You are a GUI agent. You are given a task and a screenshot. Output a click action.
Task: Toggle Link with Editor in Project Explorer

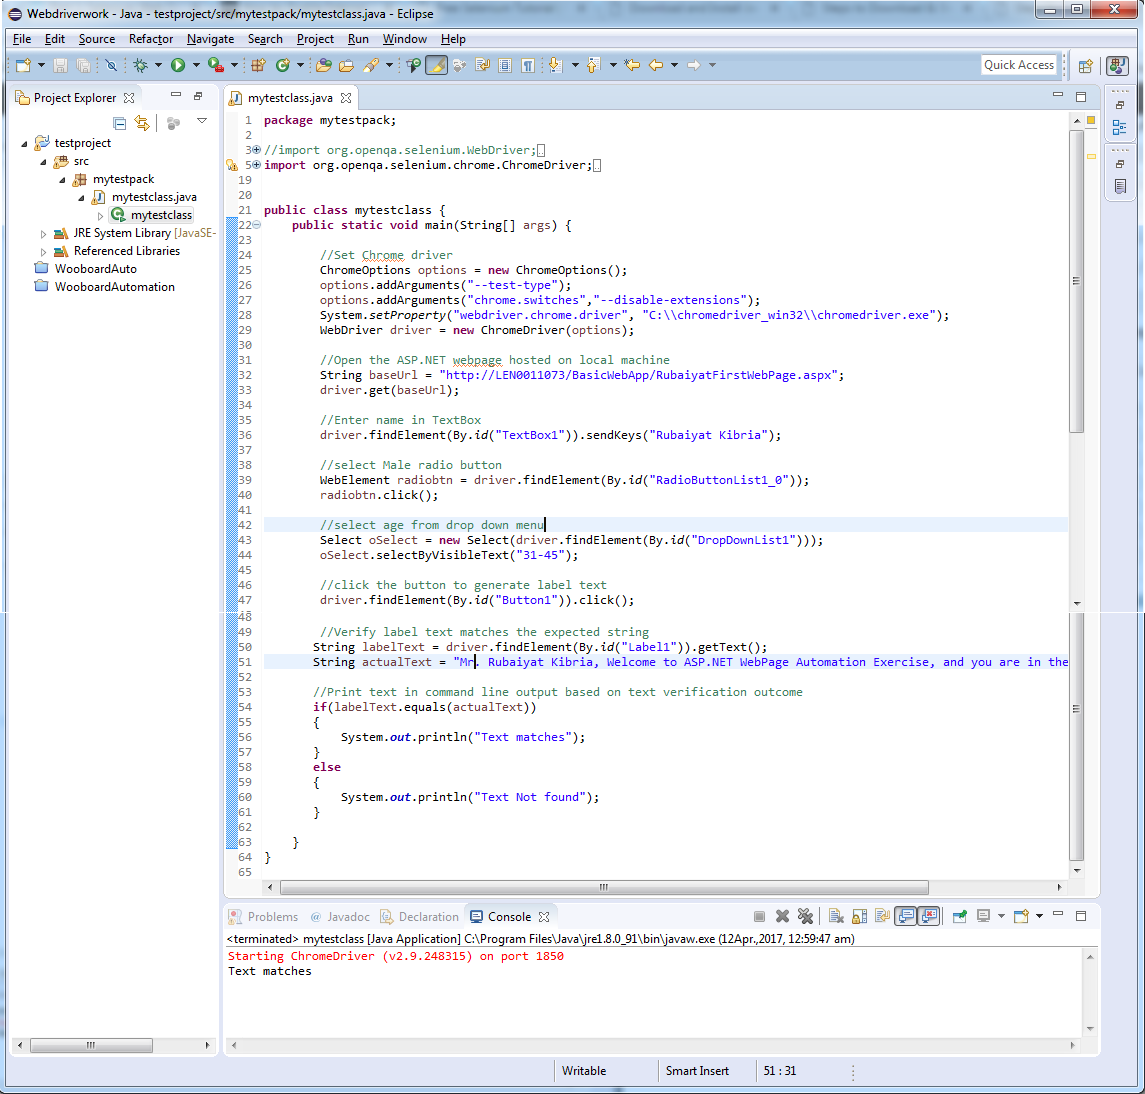(x=142, y=123)
